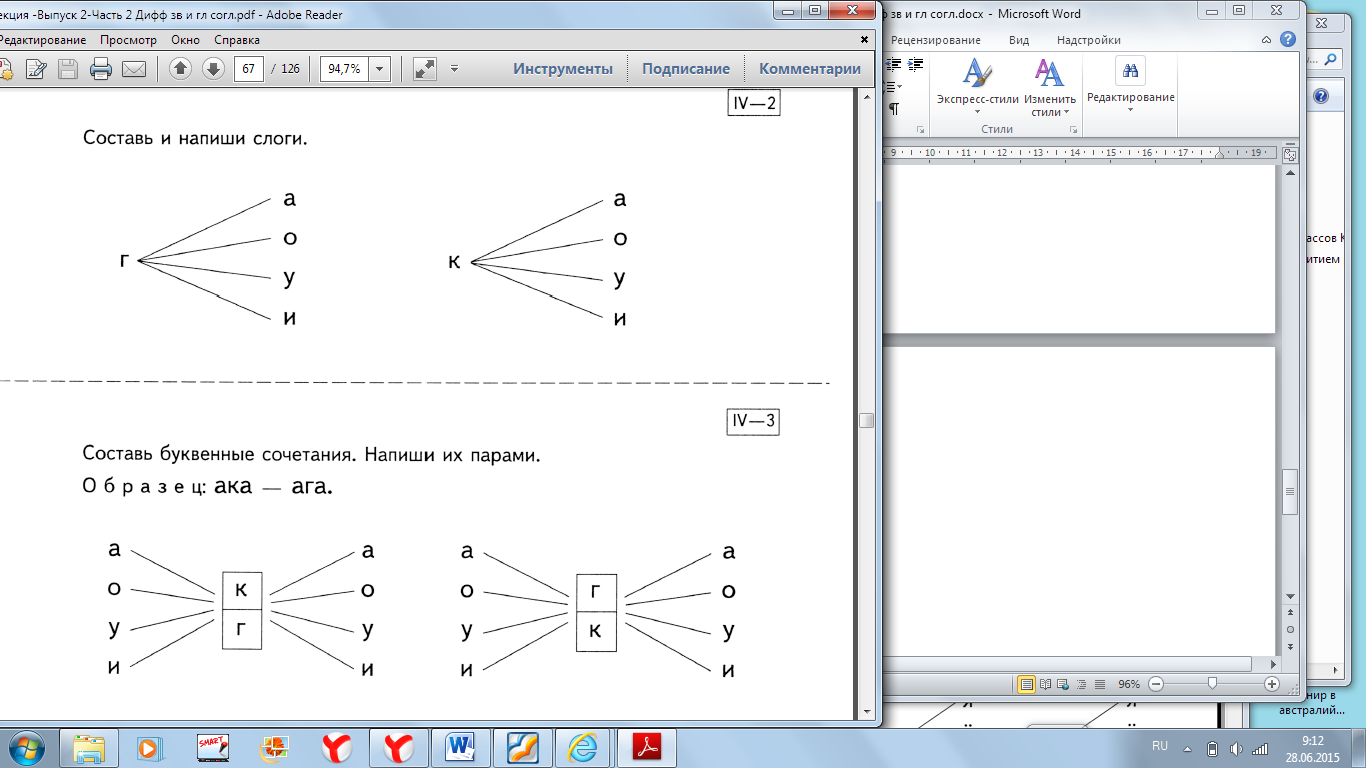Select Print Layout view in Word status bar
Image resolution: width=1366 pixels, height=768 pixels.
point(1026,684)
